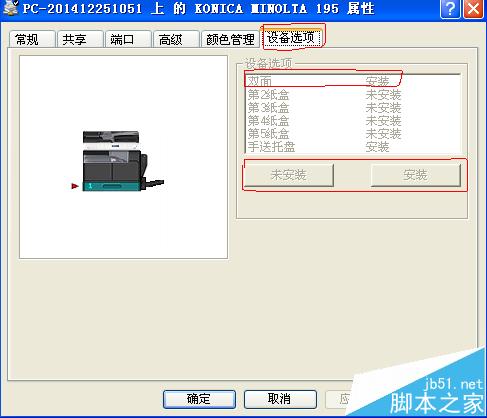The width and height of the screenshot is (487, 418).
Task: Open the 共享 tab
Action: pos(80,39)
